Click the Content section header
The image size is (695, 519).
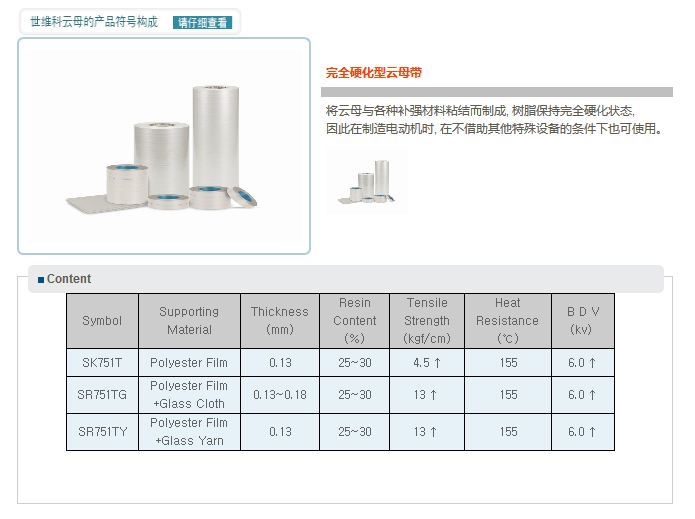[69, 279]
